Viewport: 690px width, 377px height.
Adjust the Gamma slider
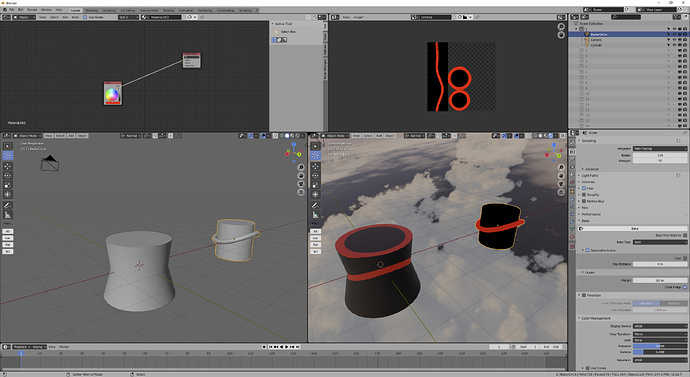pos(660,352)
